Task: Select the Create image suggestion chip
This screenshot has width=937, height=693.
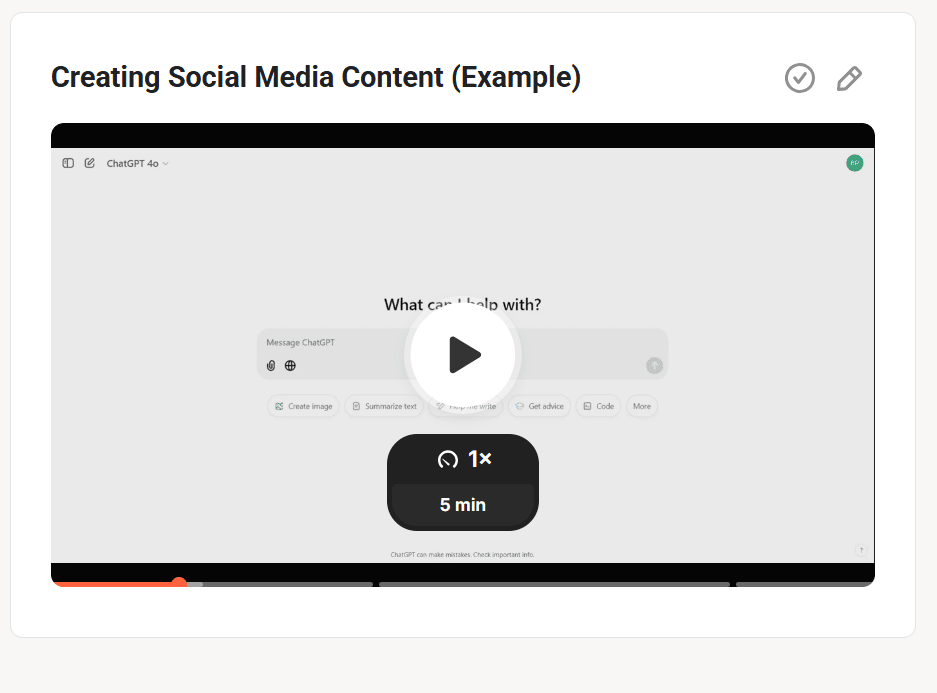Action: tap(303, 406)
